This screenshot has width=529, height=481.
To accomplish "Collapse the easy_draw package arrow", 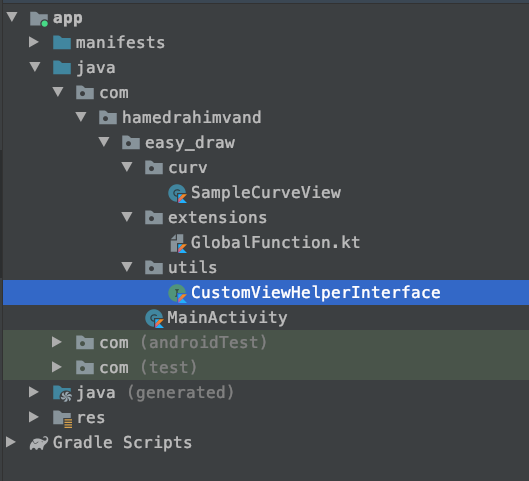I will [x=104, y=142].
